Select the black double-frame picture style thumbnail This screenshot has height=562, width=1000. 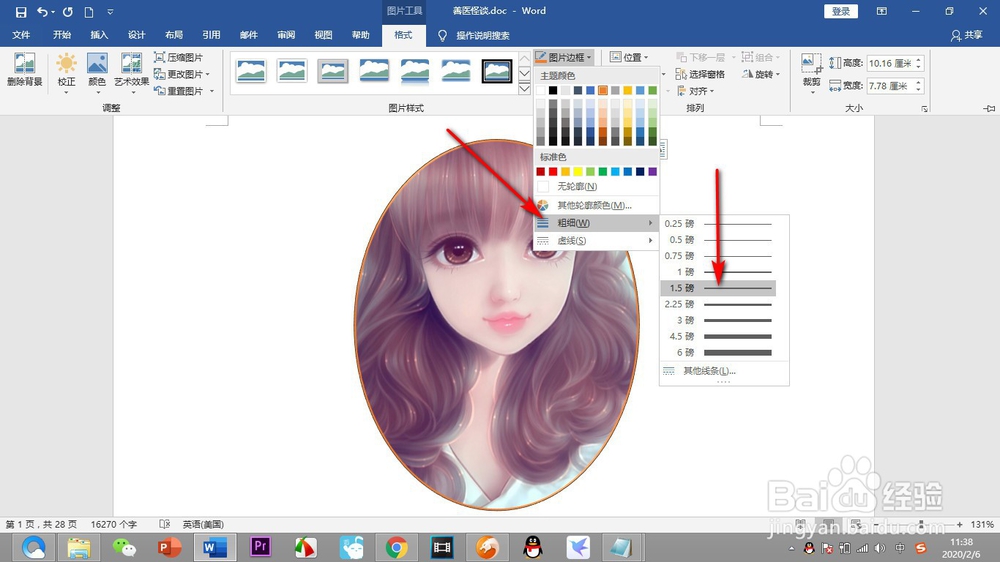(496, 71)
